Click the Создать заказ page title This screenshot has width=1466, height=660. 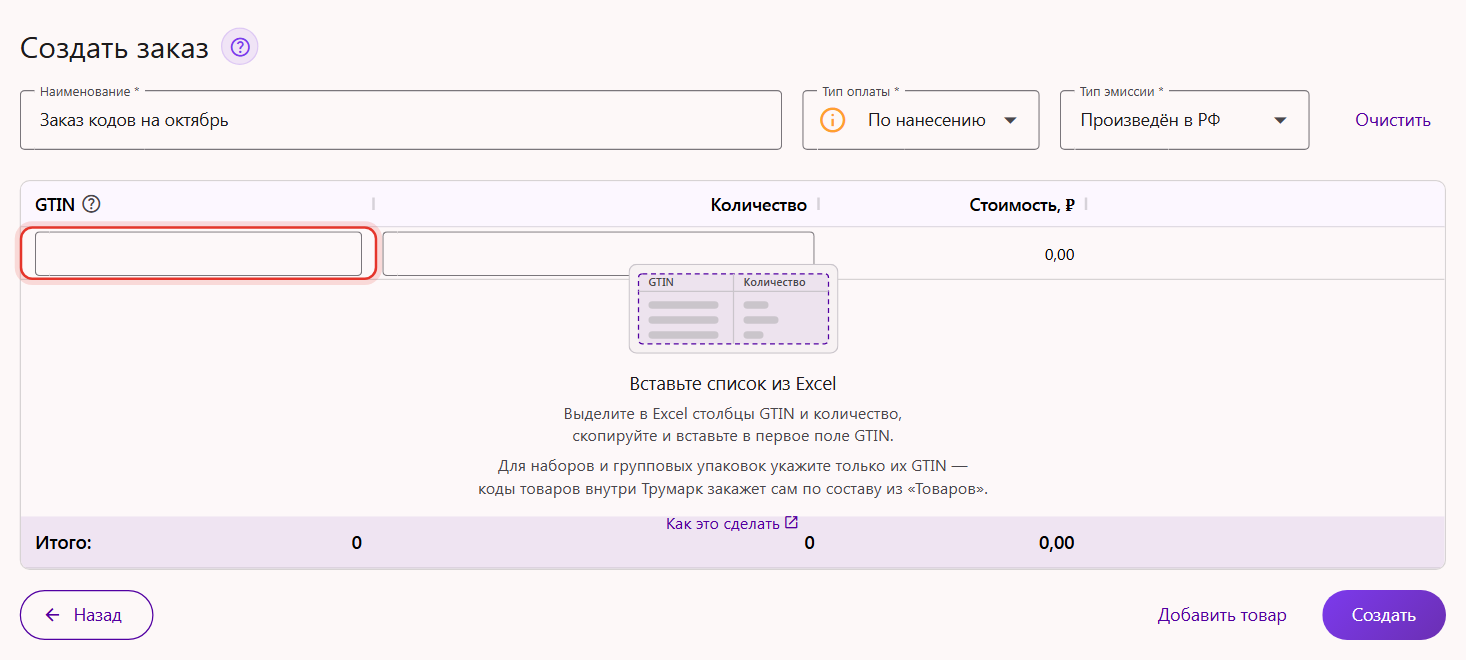(x=115, y=48)
